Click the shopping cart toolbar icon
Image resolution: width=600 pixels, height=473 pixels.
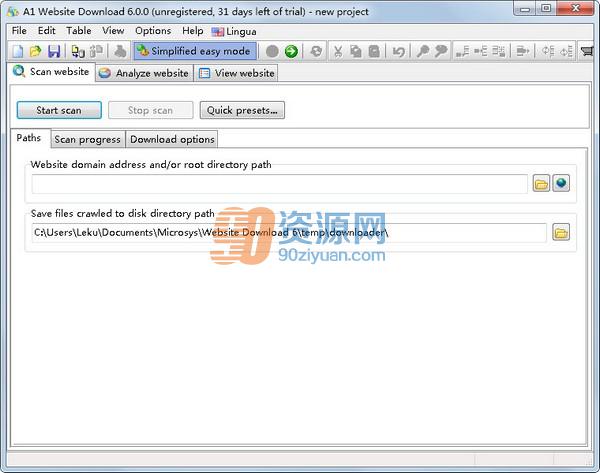tap(587, 51)
